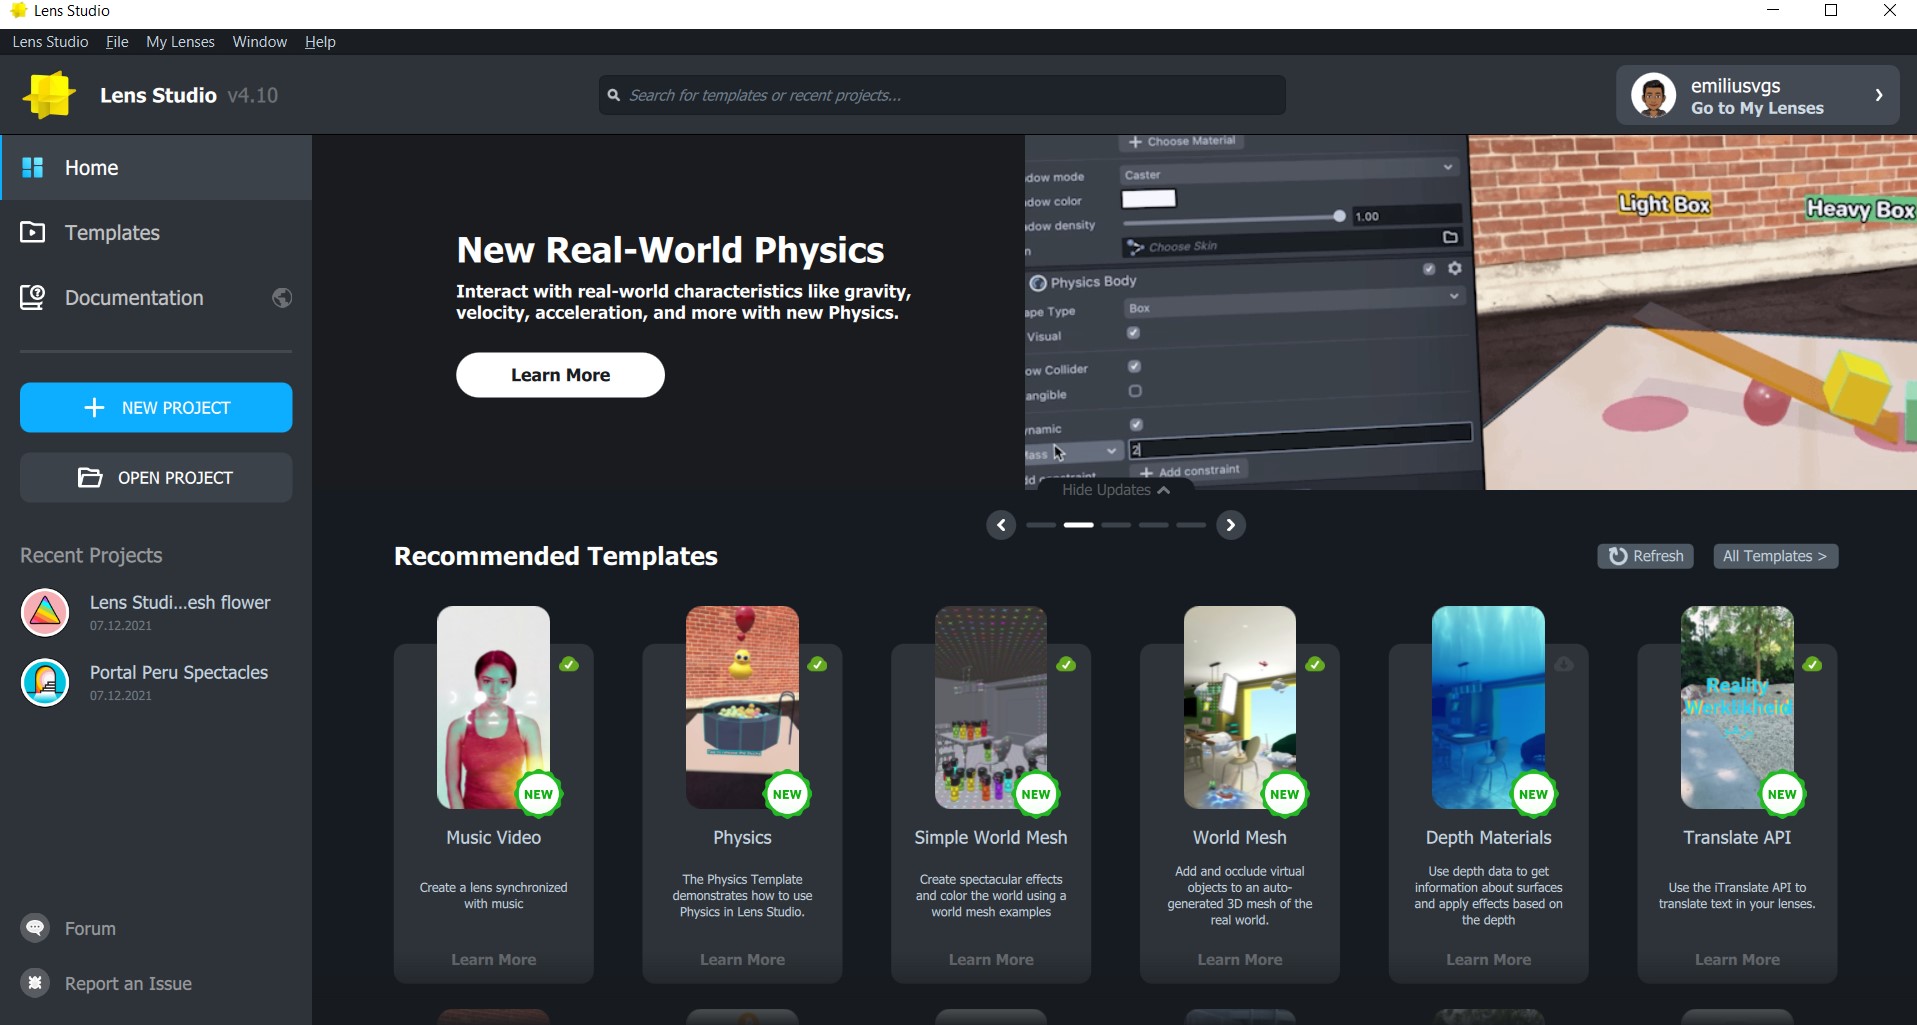Click the Report an Issue icon
Viewport: 1917px width, 1025px height.
click(x=36, y=983)
